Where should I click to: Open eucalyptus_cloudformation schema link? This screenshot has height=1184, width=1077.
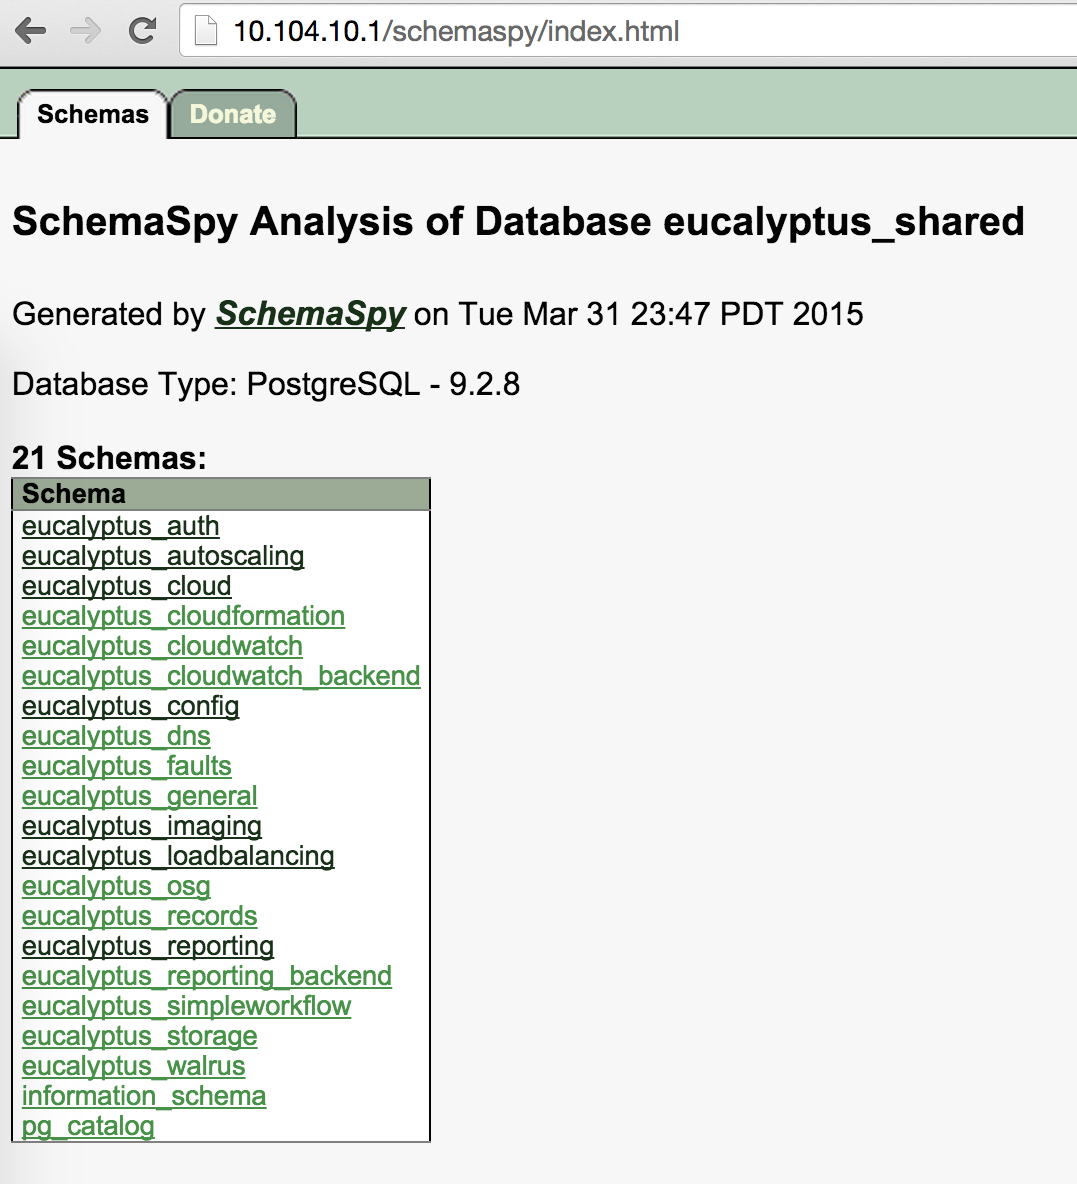tap(184, 616)
